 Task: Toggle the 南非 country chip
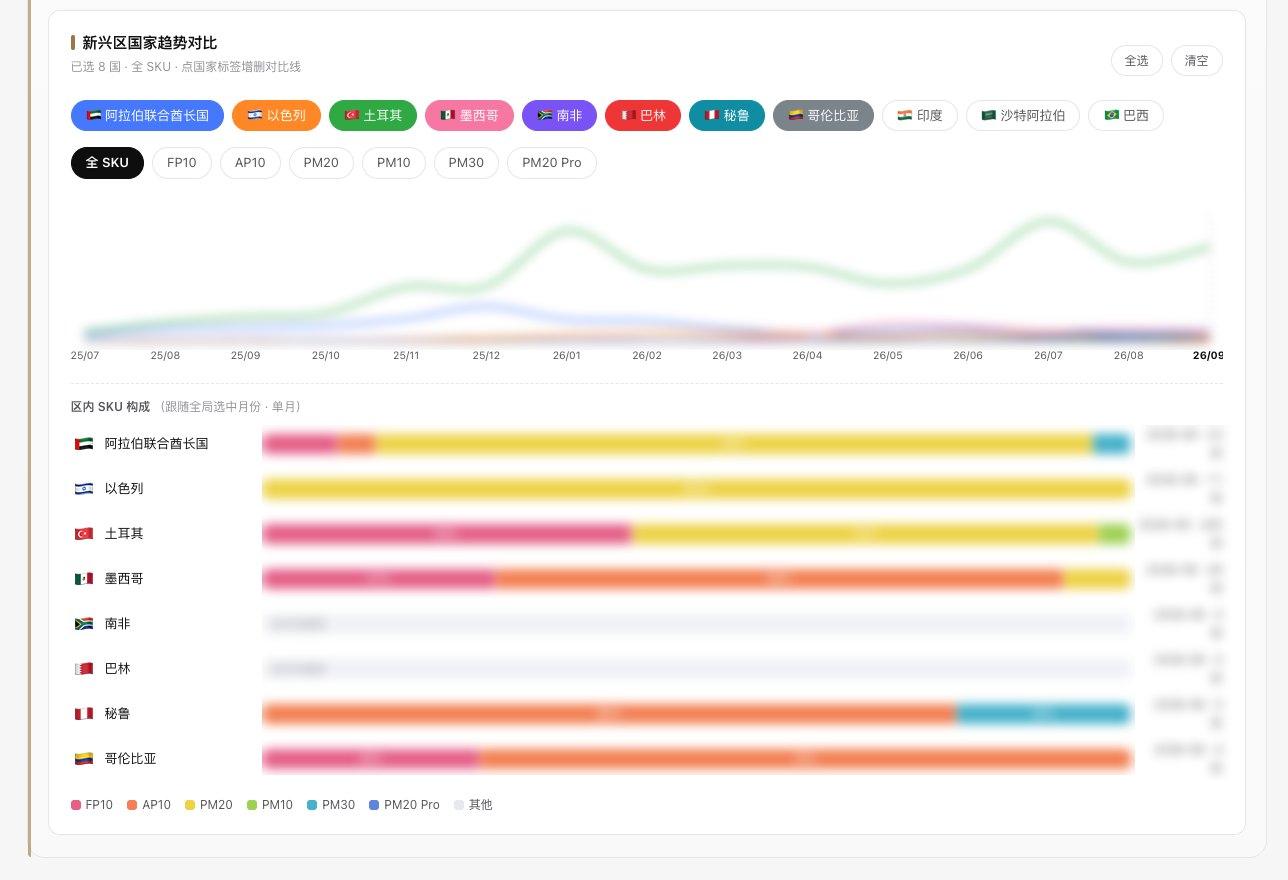(559, 115)
